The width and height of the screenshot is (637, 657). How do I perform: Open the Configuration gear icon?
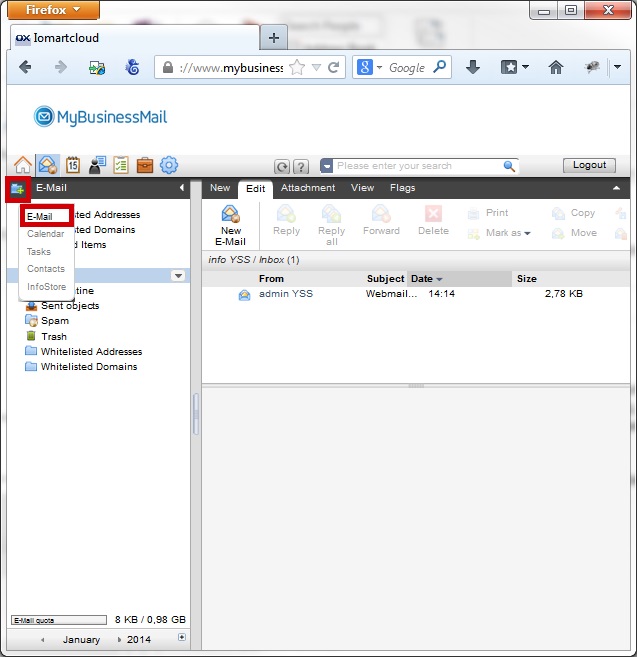pyautogui.click(x=169, y=165)
